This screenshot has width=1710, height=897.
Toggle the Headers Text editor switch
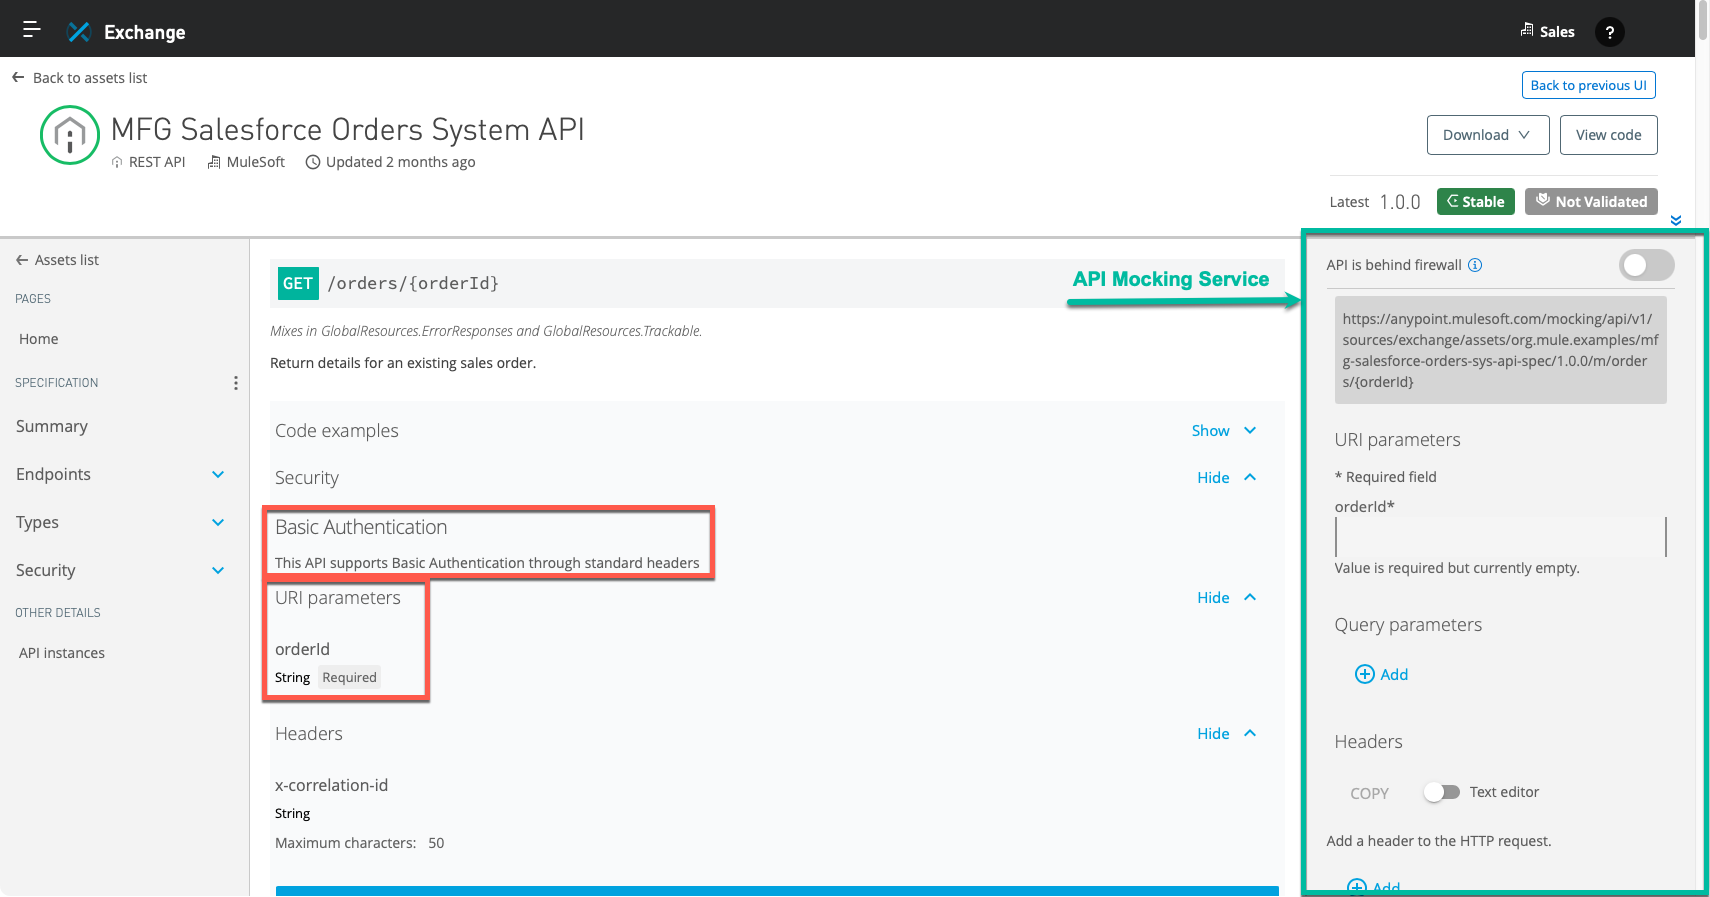pos(1442,792)
